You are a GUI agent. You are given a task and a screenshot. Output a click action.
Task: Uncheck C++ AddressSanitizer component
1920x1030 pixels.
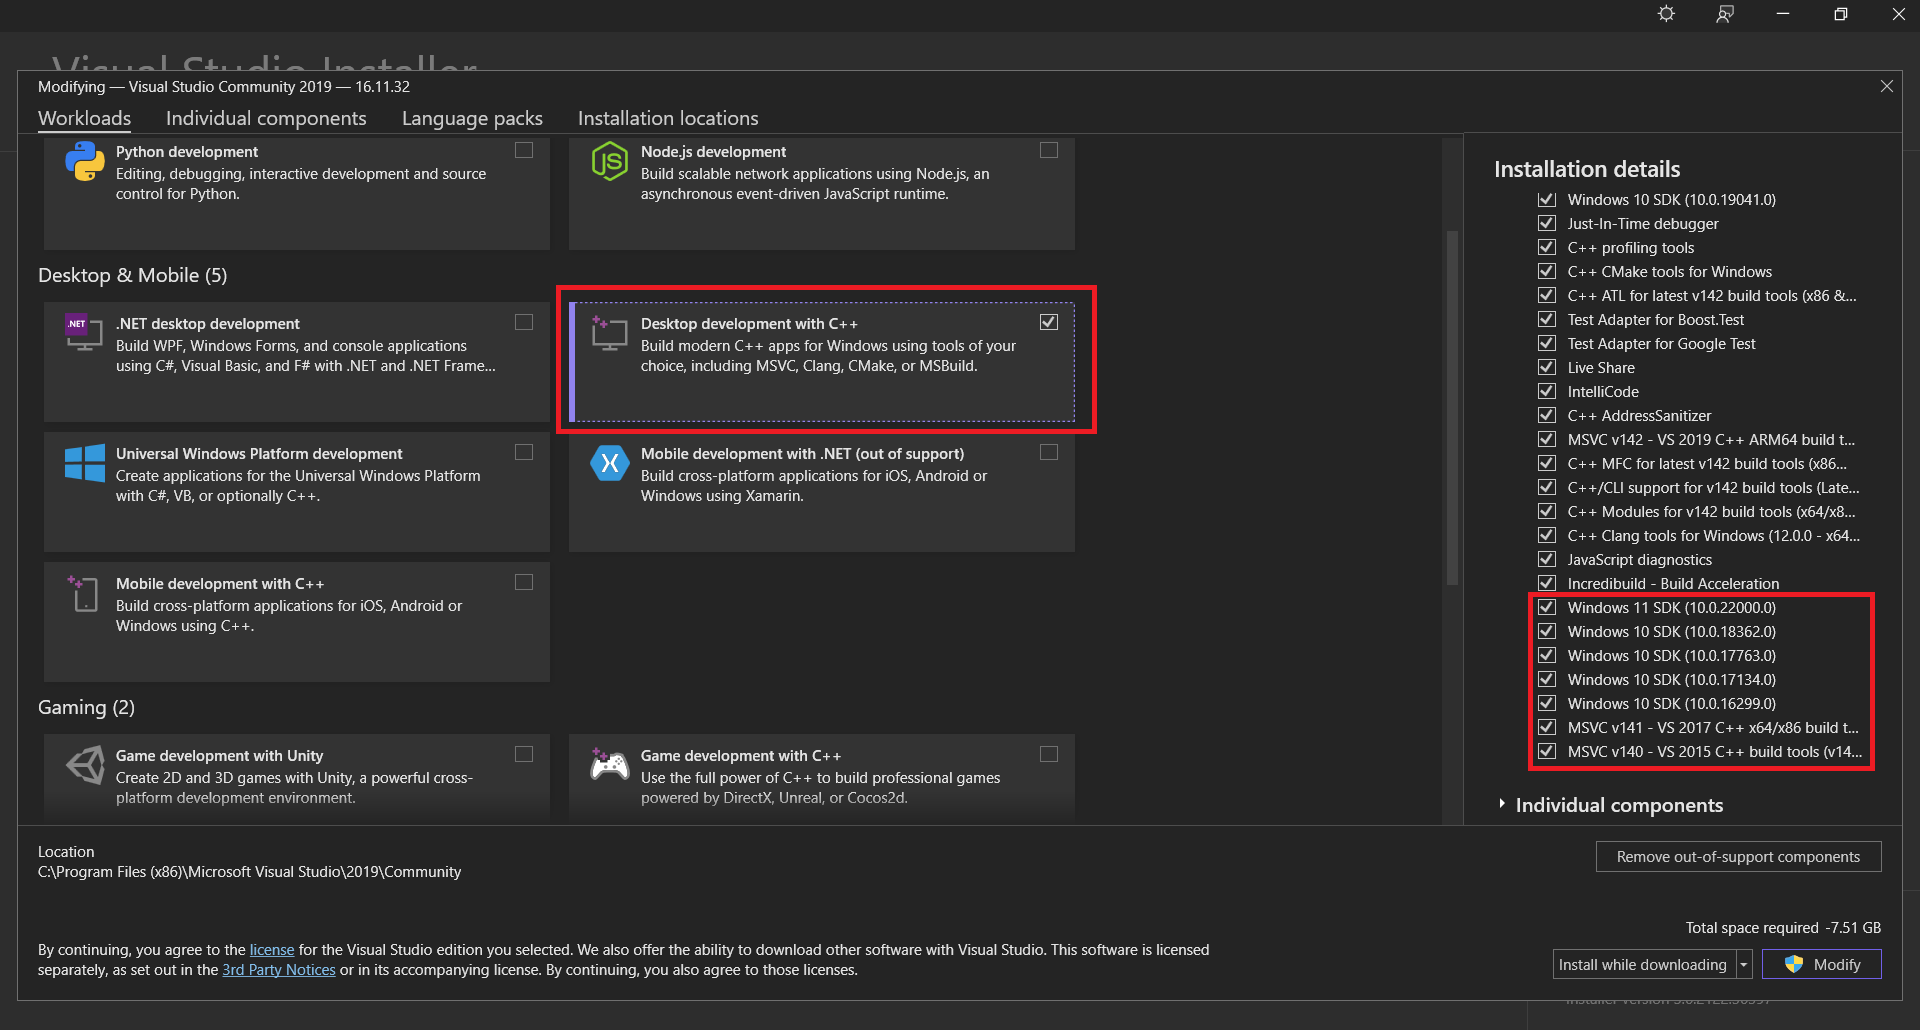coord(1547,415)
